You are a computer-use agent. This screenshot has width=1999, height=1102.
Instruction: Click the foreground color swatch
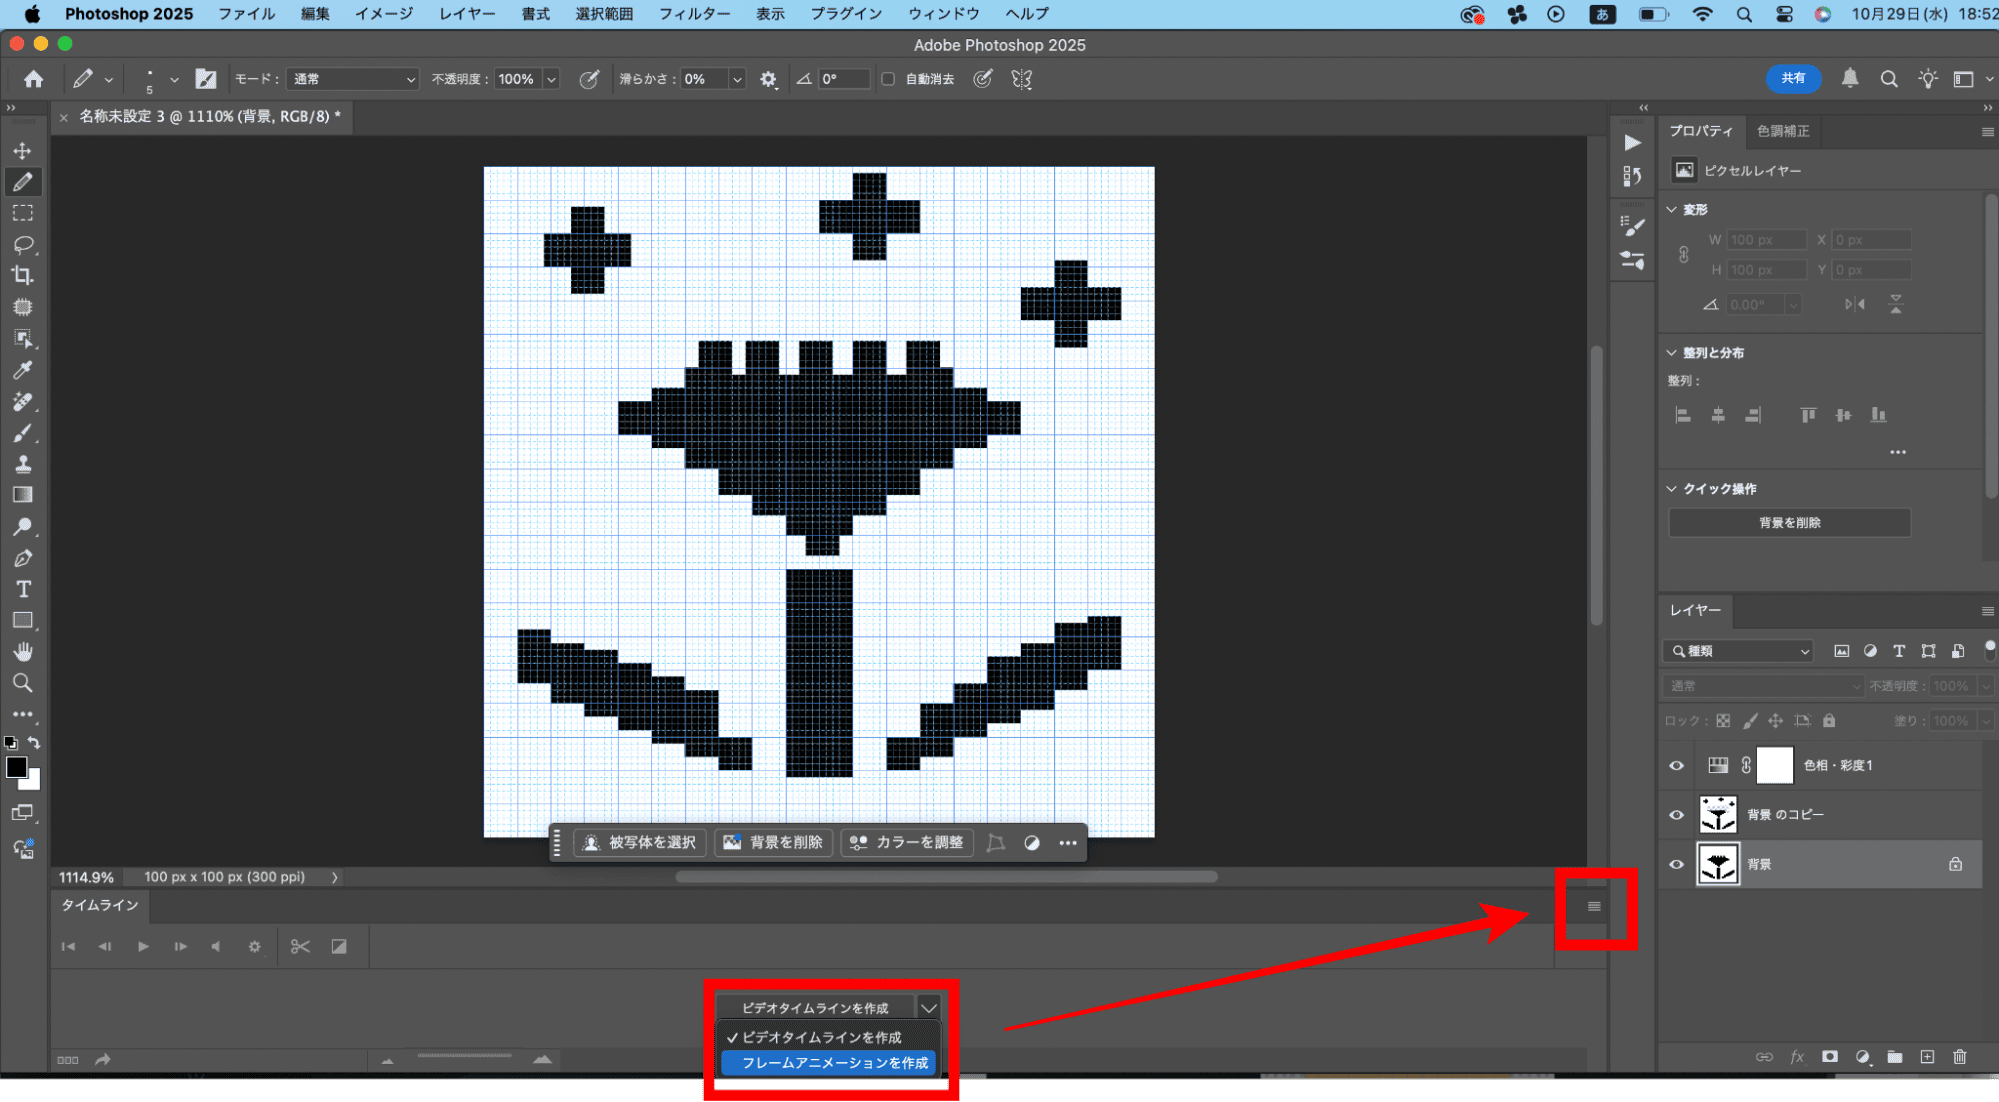[x=16, y=767]
